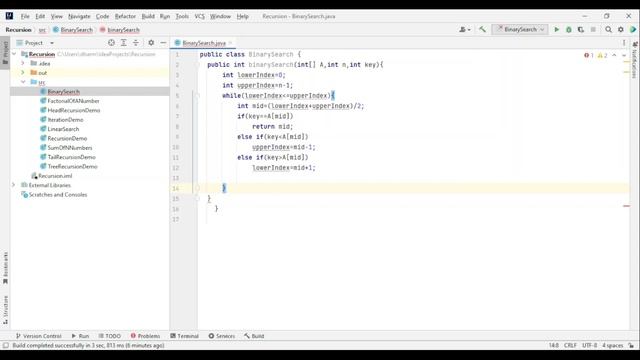
Task: Open UTF-8 encoding selector
Action: tap(589, 345)
